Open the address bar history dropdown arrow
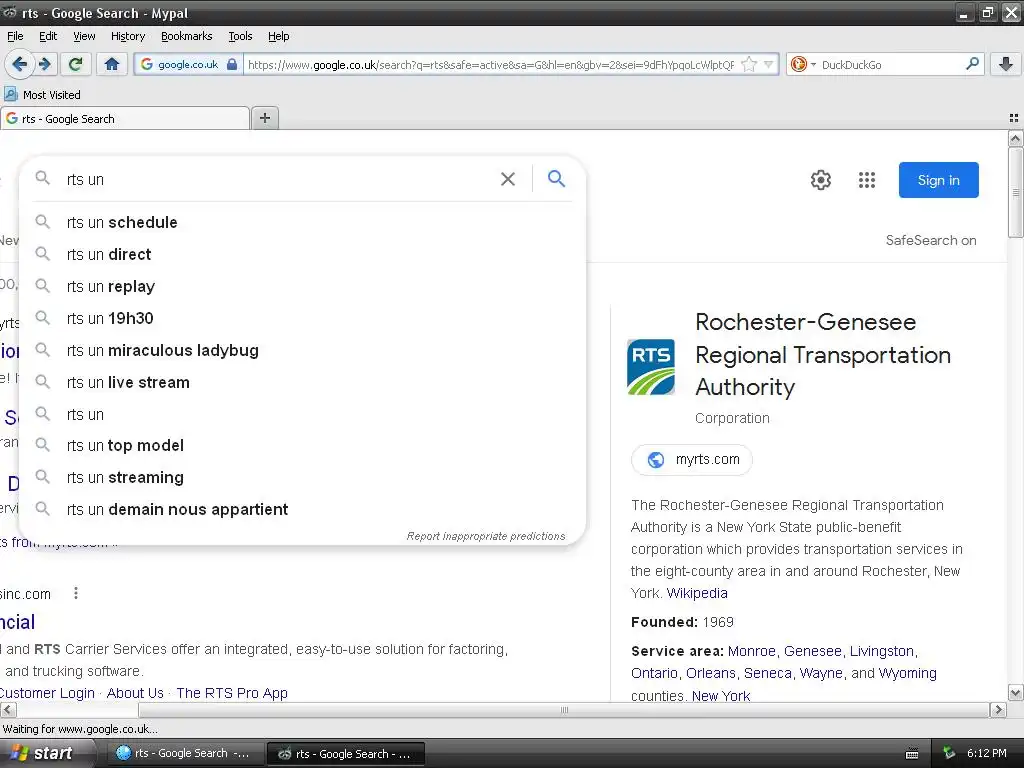Viewport: 1024px width, 768px height. (x=769, y=64)
